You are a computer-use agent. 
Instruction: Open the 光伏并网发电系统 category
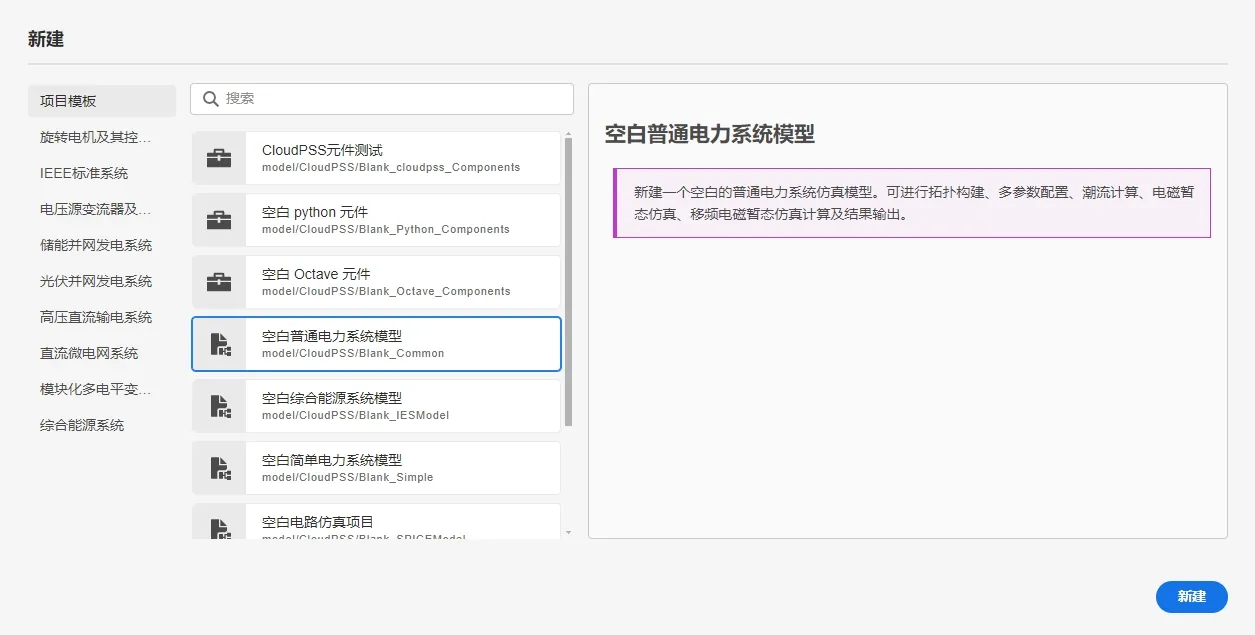point(96,281)
